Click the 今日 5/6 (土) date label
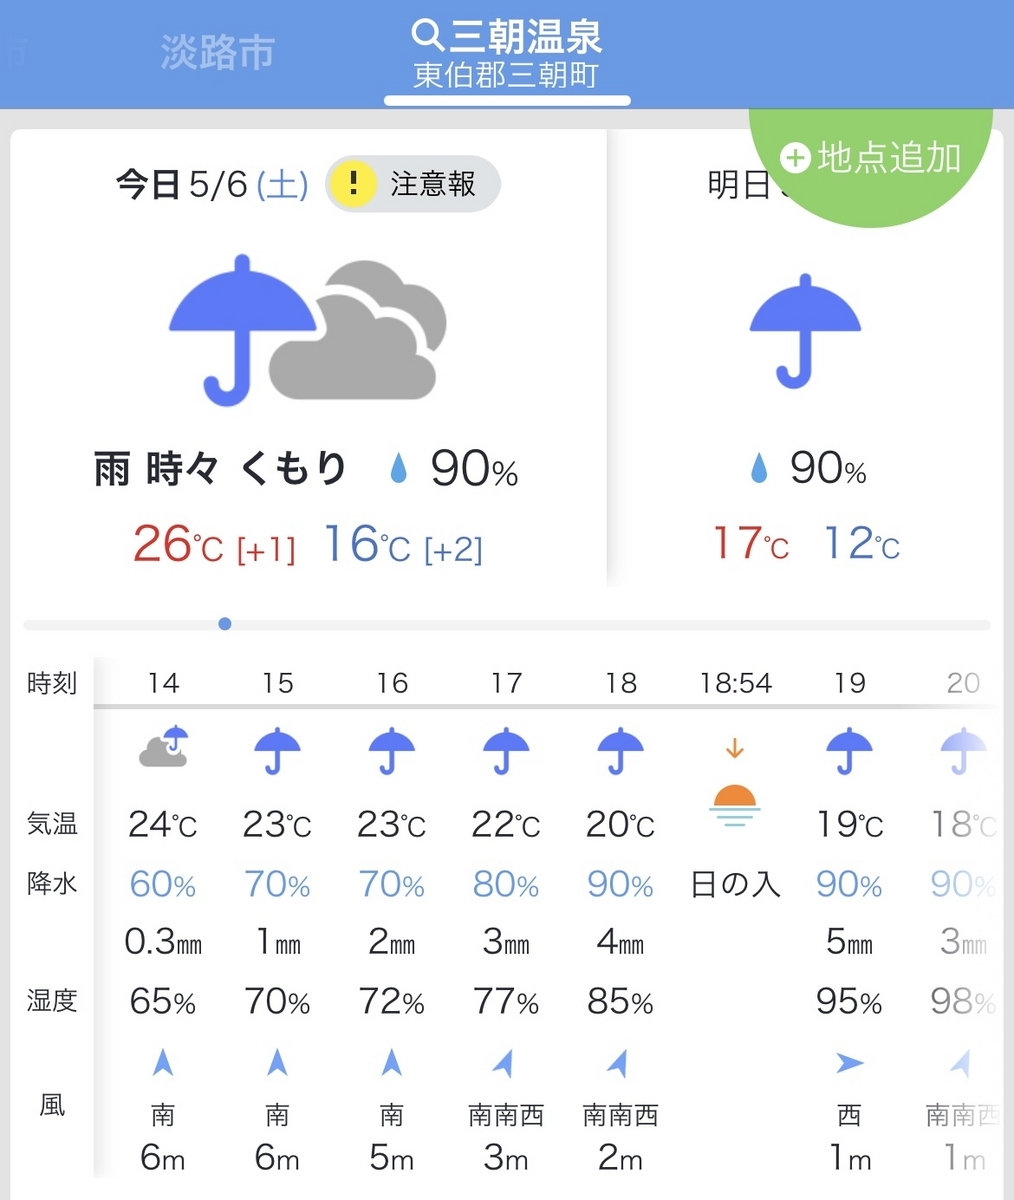 pyautogui.click(x=212, y=185)
